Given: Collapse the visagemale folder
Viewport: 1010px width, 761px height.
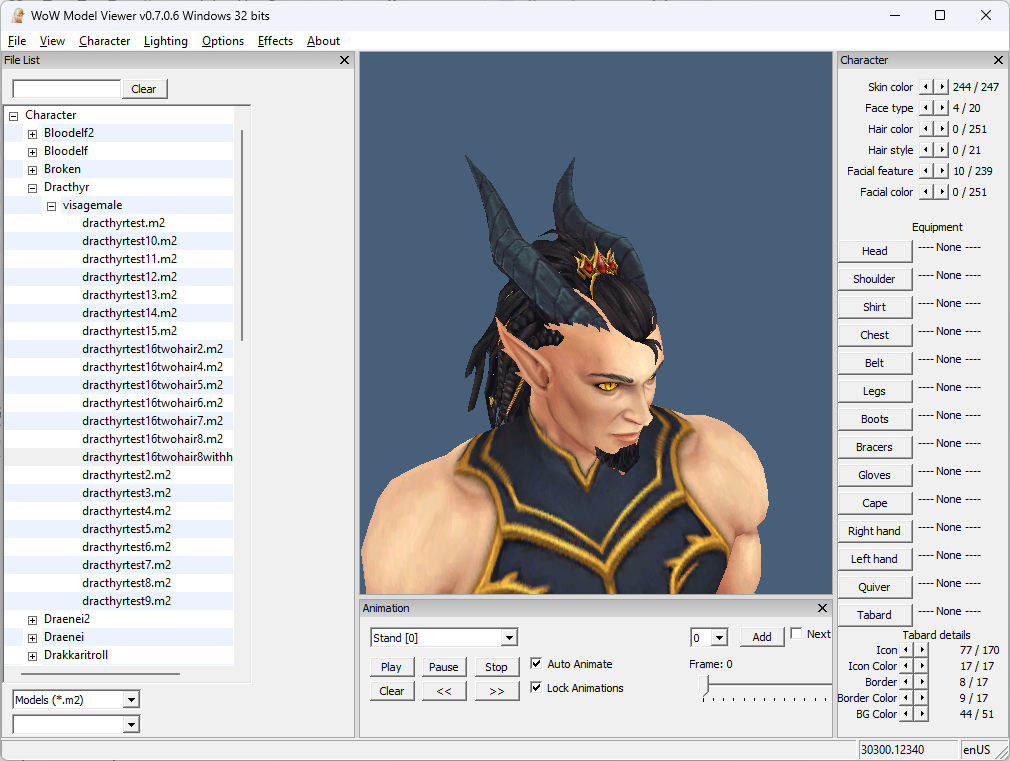Looking at the screenshot, I should point(52,206).
